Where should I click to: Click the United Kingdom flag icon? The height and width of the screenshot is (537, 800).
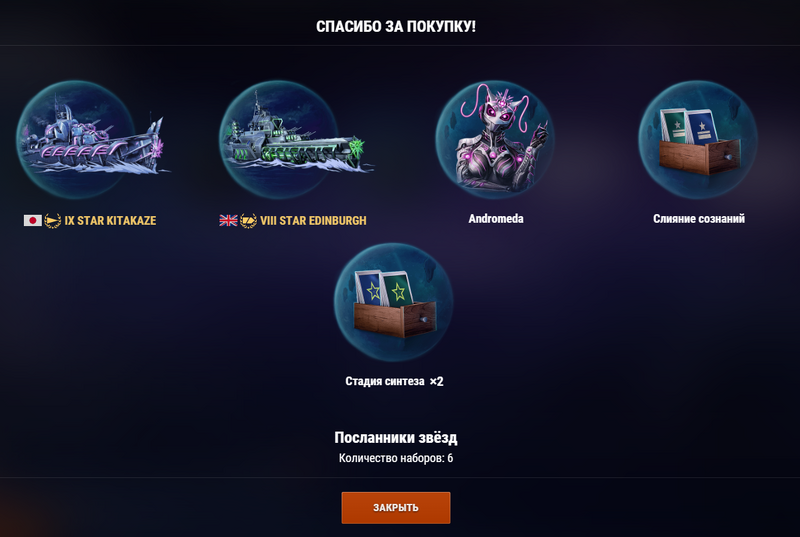coord(228,220)
